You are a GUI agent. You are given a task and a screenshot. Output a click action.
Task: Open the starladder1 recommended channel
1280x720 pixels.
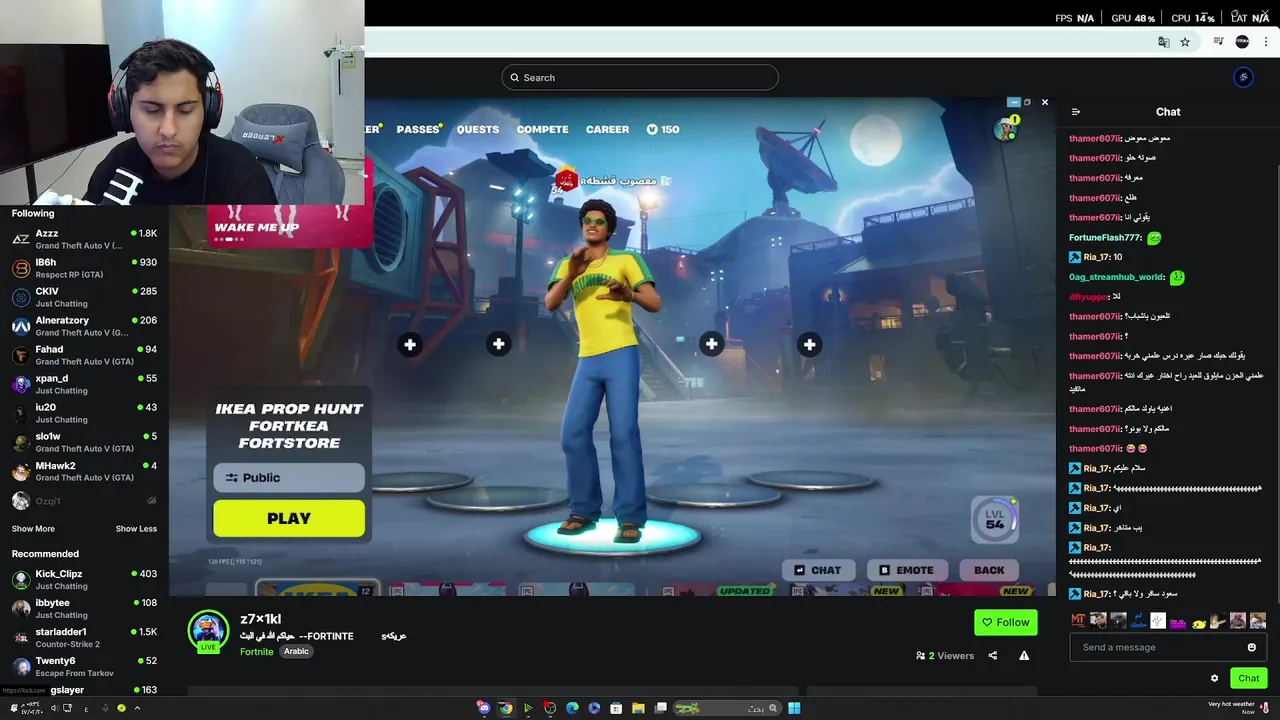(84, 638)
